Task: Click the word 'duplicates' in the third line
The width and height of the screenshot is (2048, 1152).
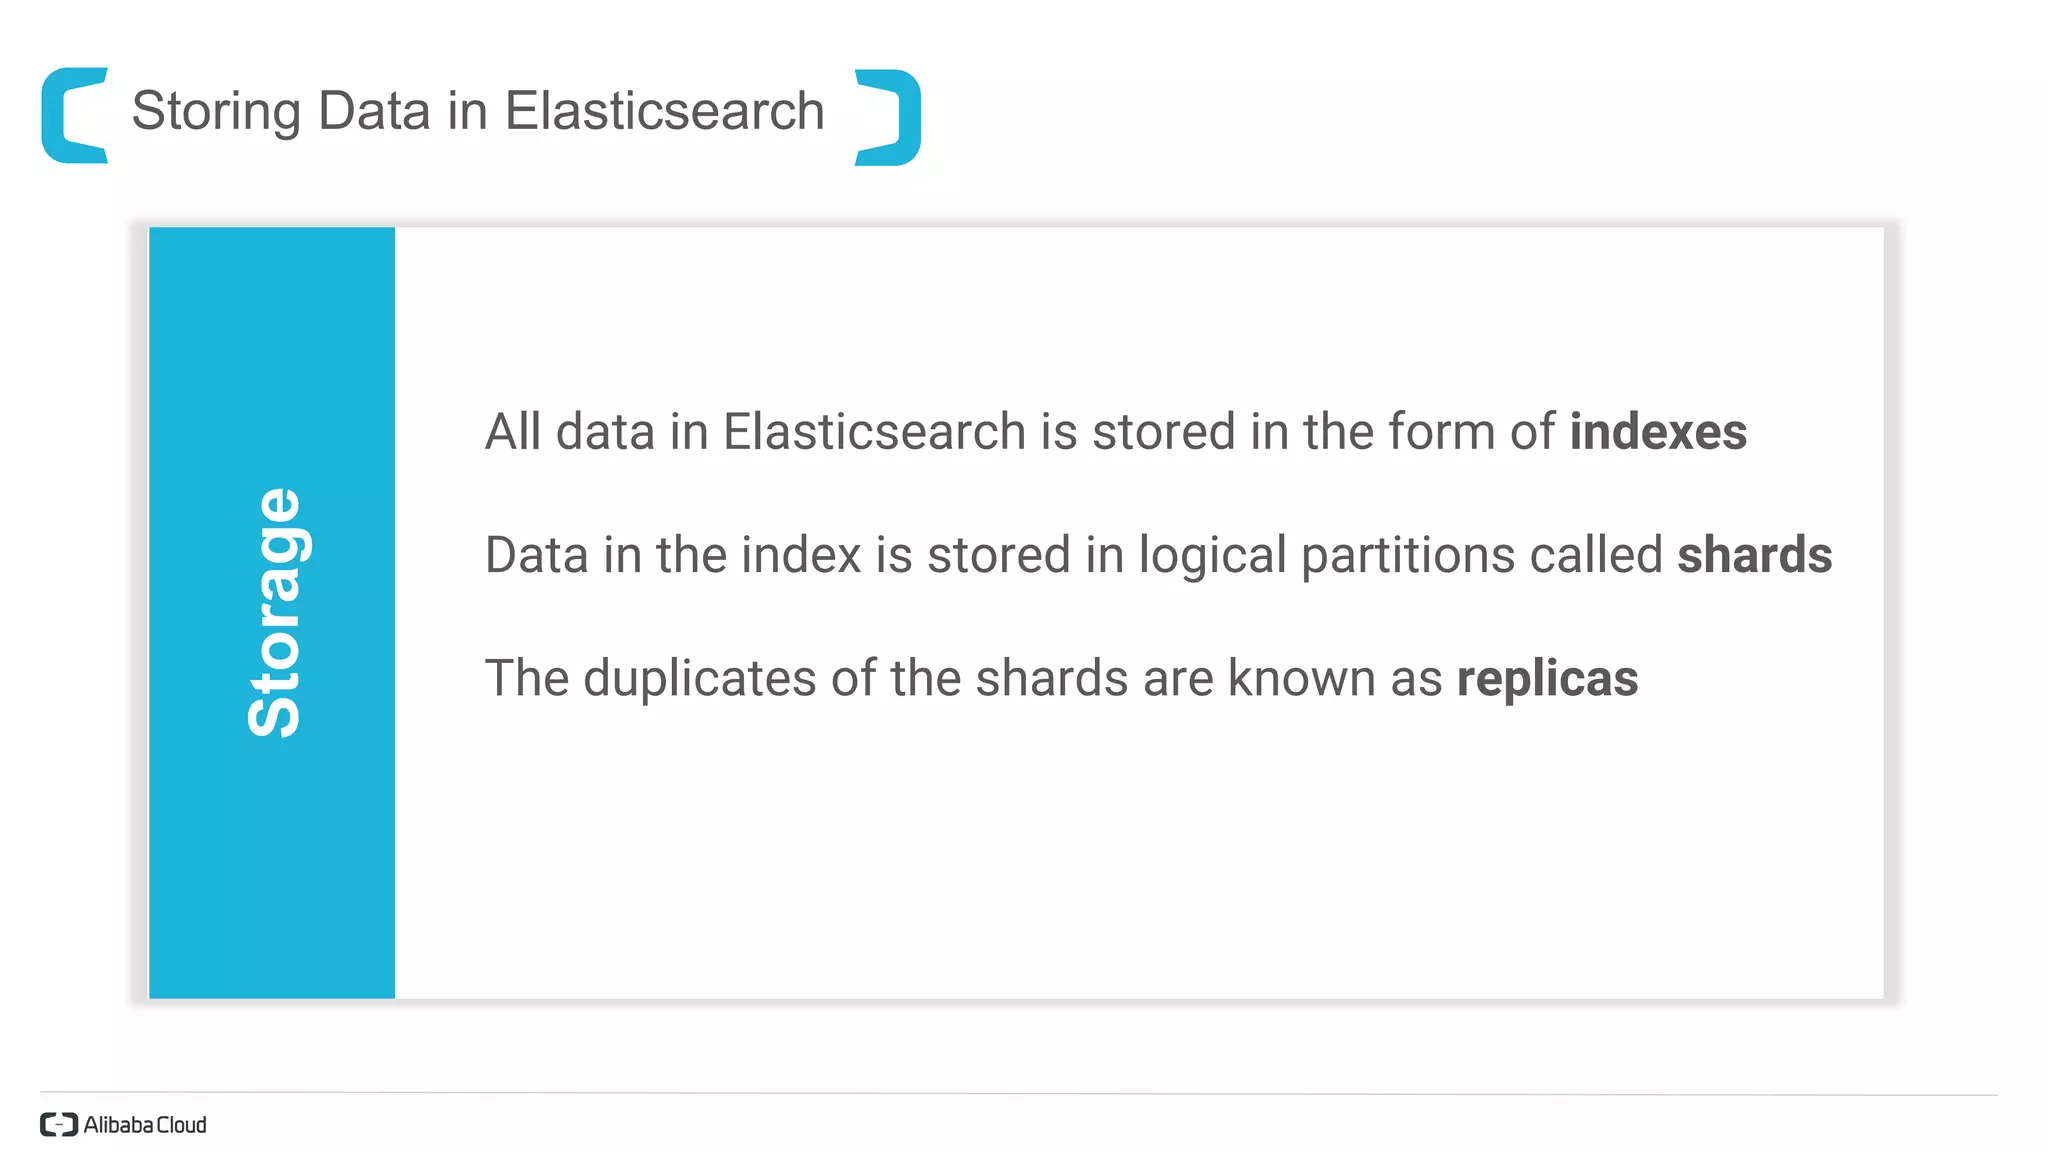Action: tap(700, 680)
